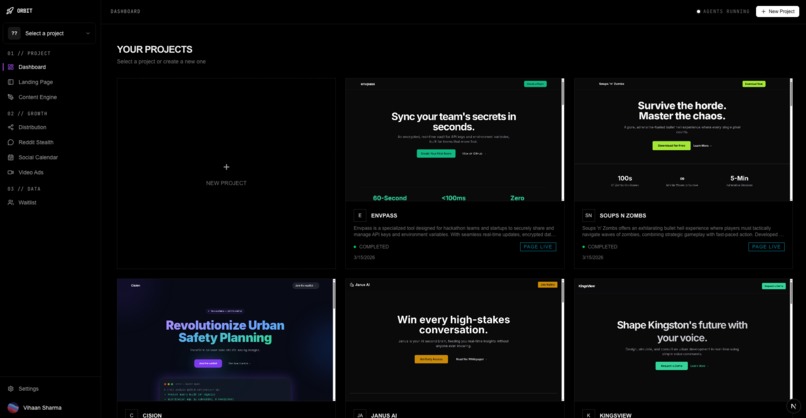Click the Dashboard sidebar icon

coord(11,67)
